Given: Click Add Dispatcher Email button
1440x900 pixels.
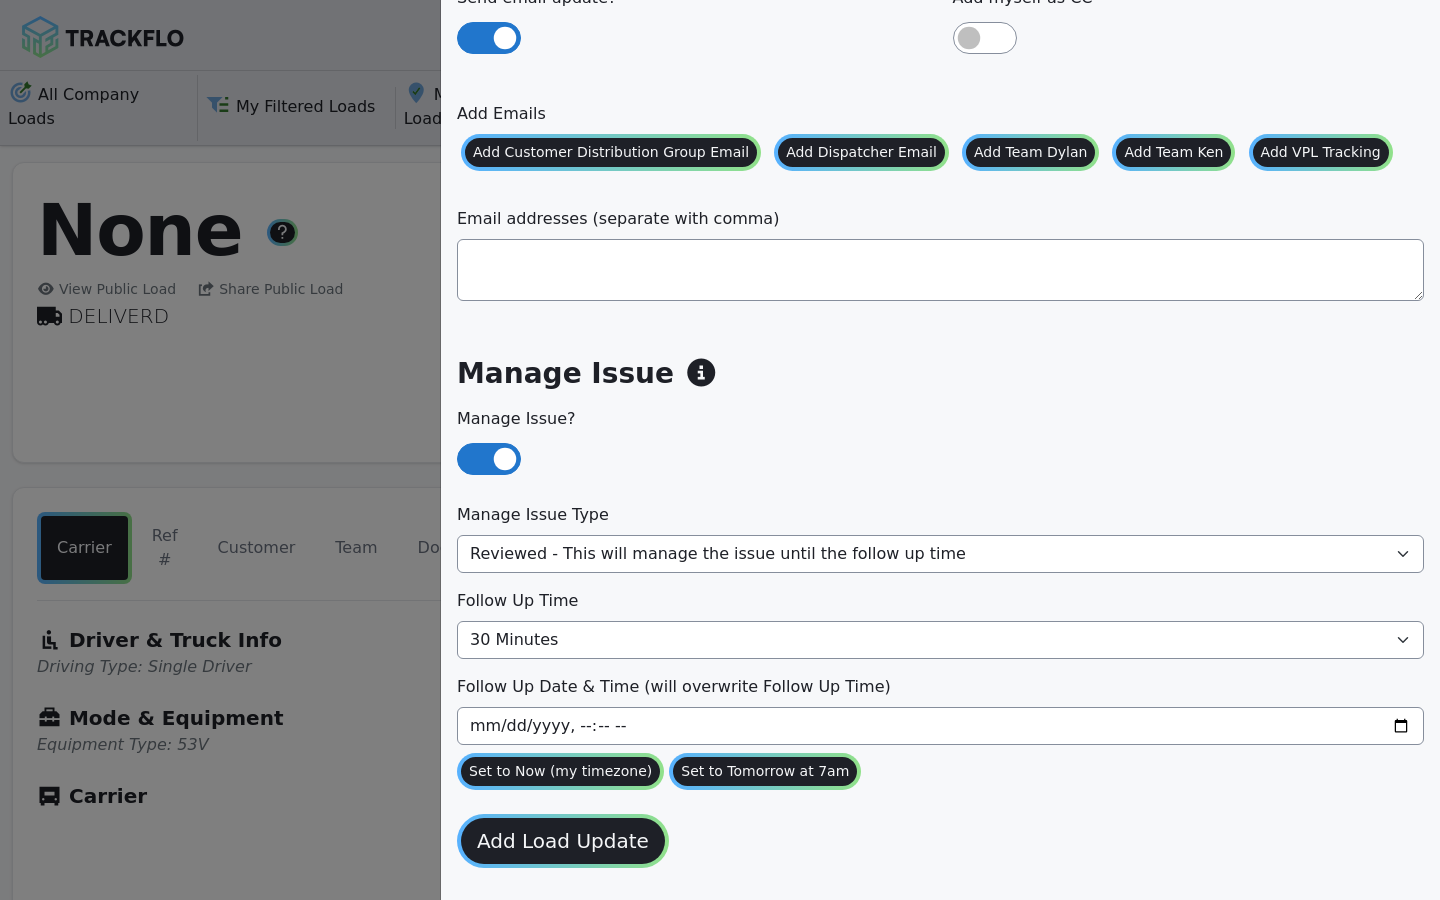Looking at the screenshot, I should coord(861,152).
